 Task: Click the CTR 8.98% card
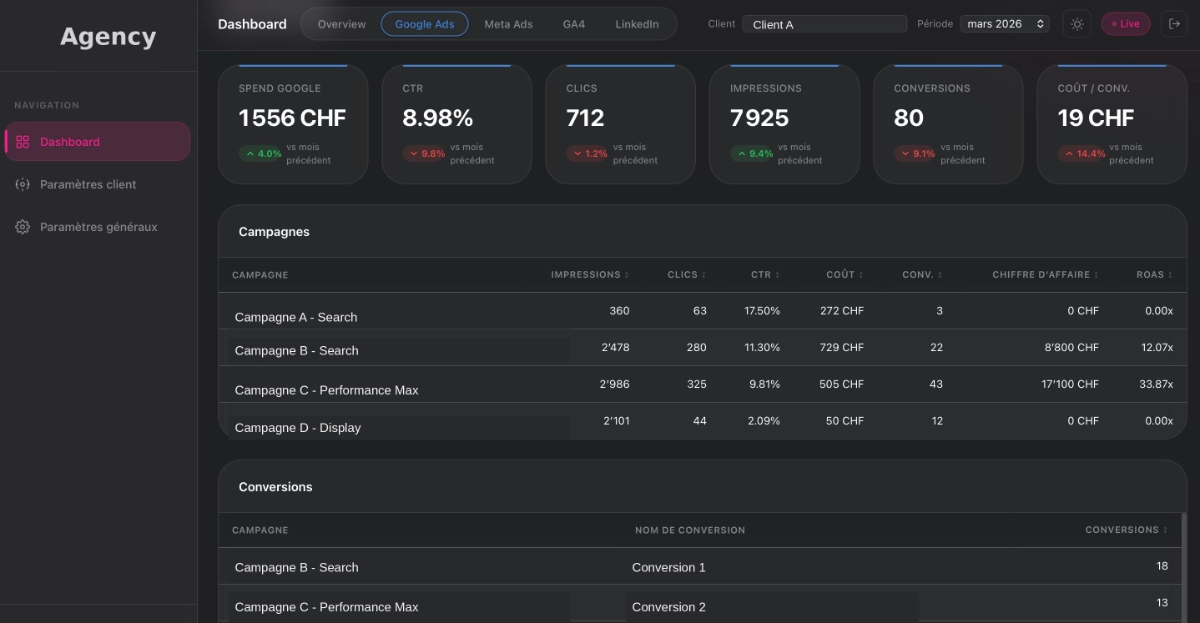point(457,124)
